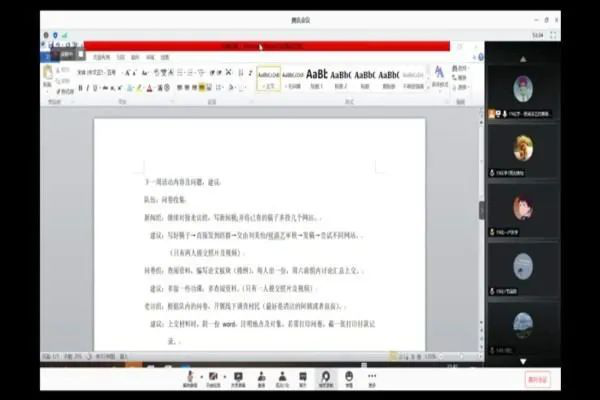Open the Chat icon in meeting toolbar
Viewport: 600px width, 400px height.
(x=303, y=378)
